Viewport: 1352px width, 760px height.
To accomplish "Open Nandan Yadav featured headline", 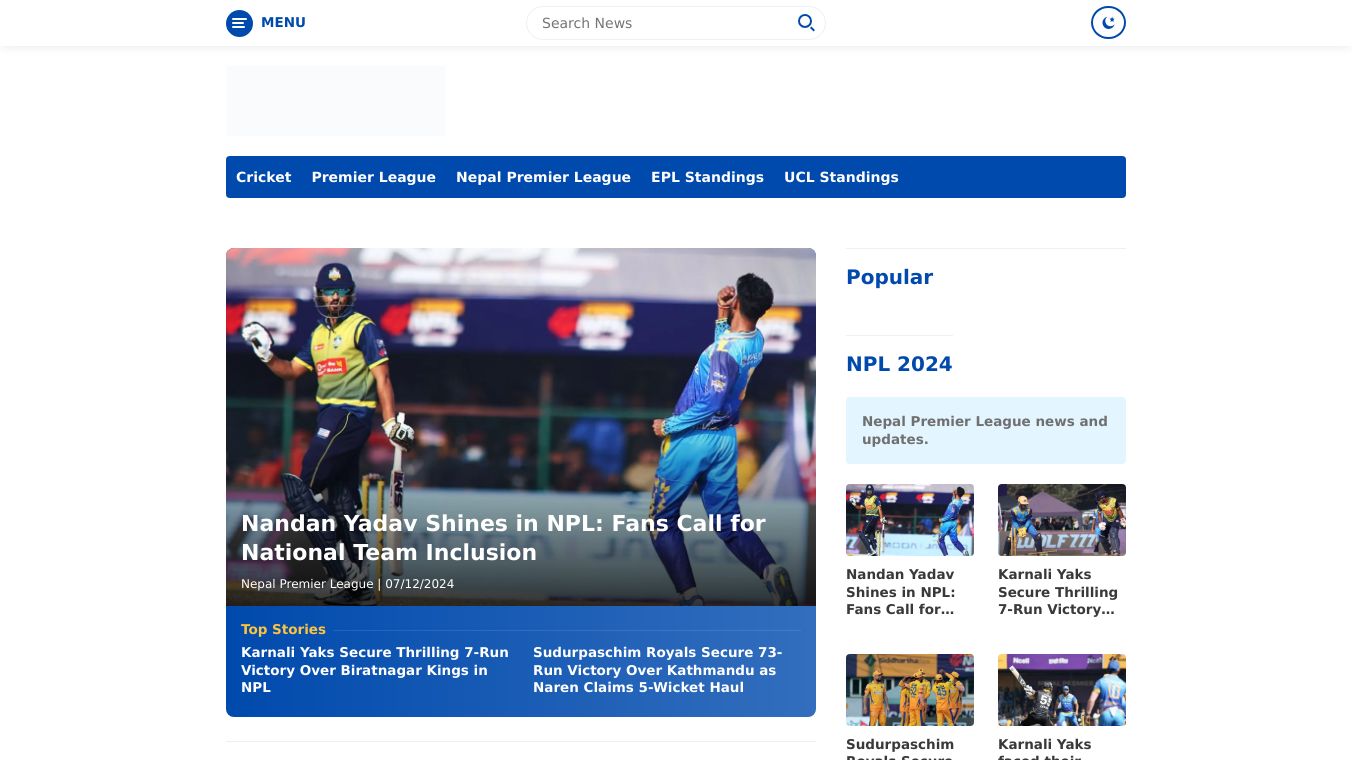I will (503, 538).
